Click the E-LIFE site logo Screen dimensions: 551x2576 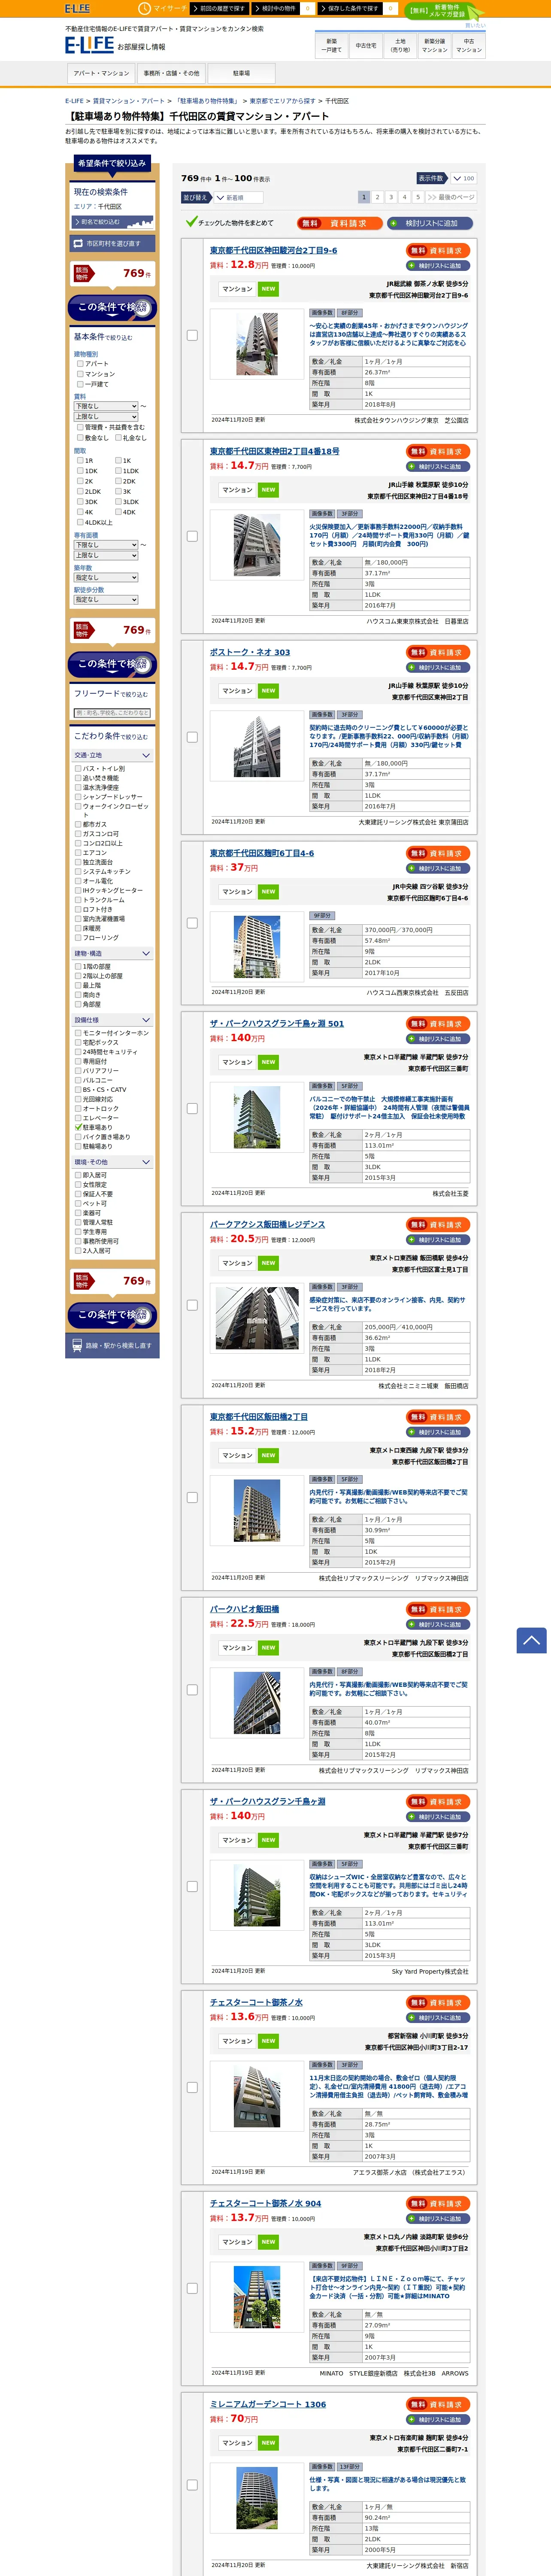pyautogui.click(x=89, y=45)
